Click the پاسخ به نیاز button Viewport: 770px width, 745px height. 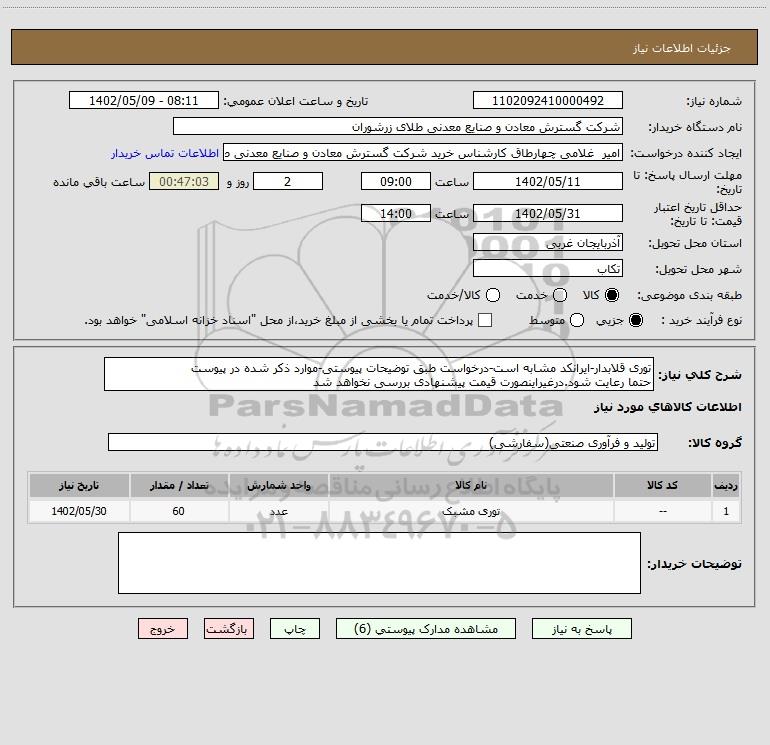[581, 629]
